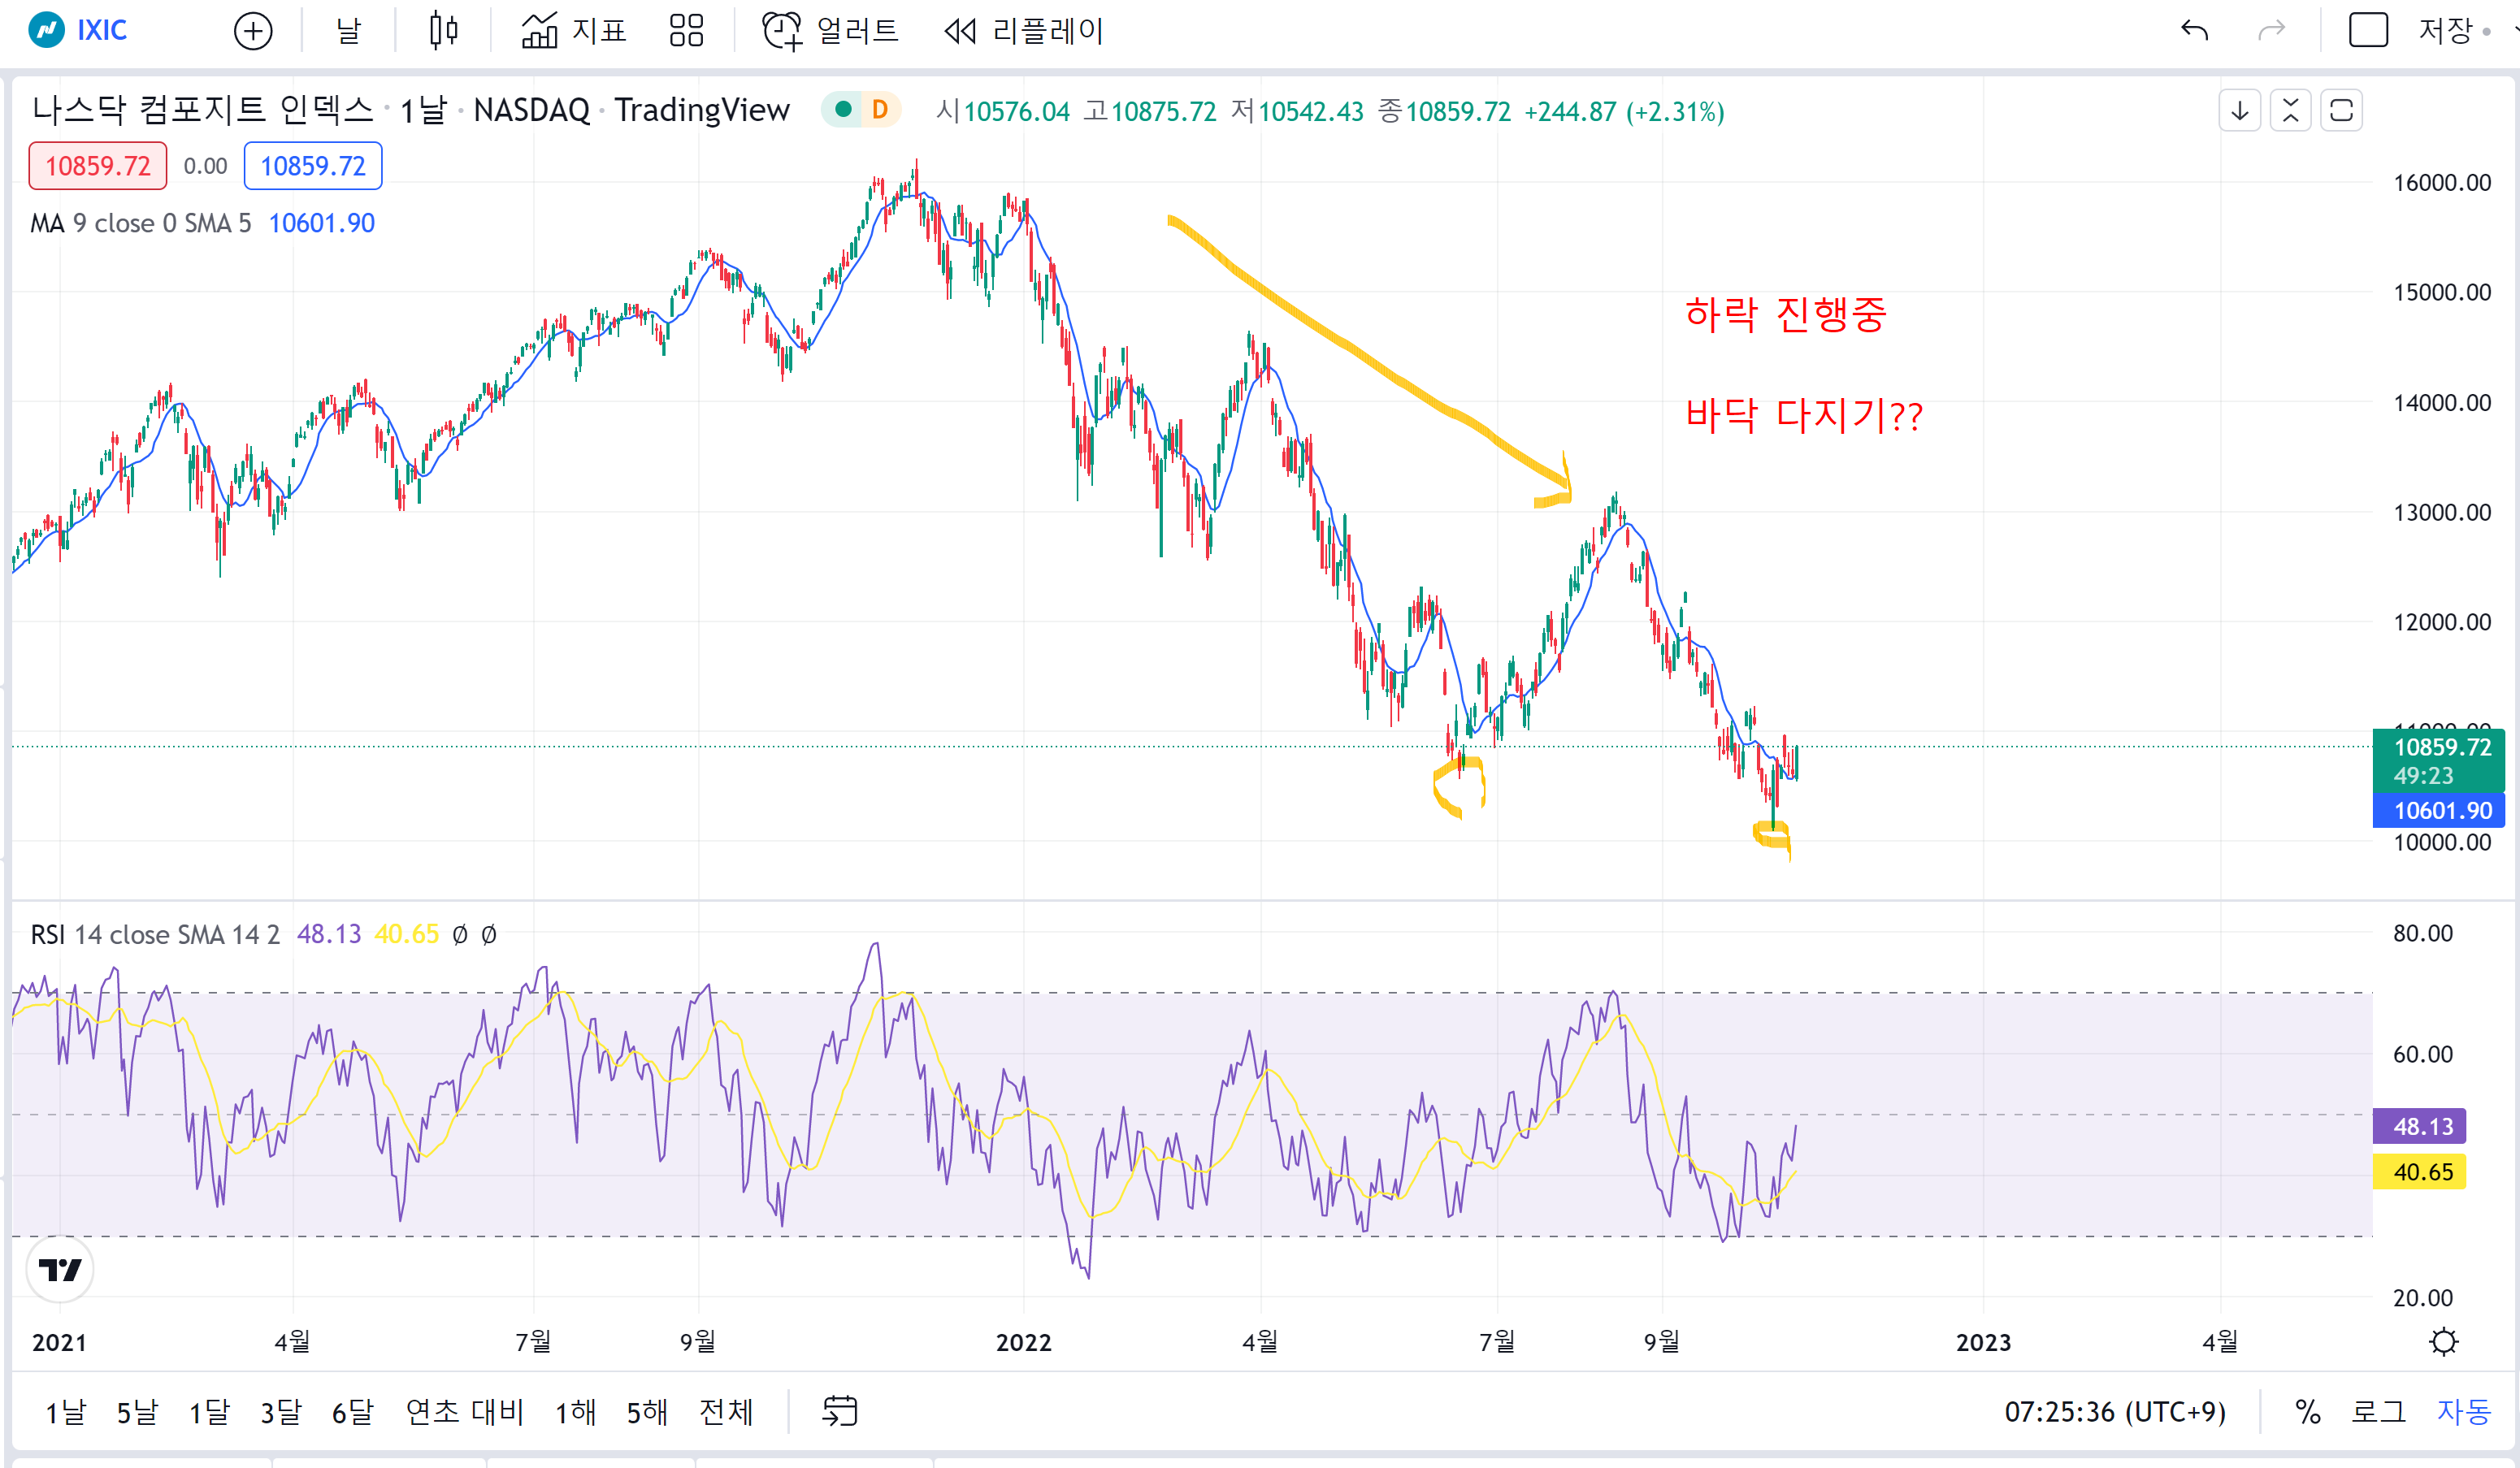Set range to 1달
Image resolution: width=2520 pixels, height=1468 pixels.
tap(210, 1412)
